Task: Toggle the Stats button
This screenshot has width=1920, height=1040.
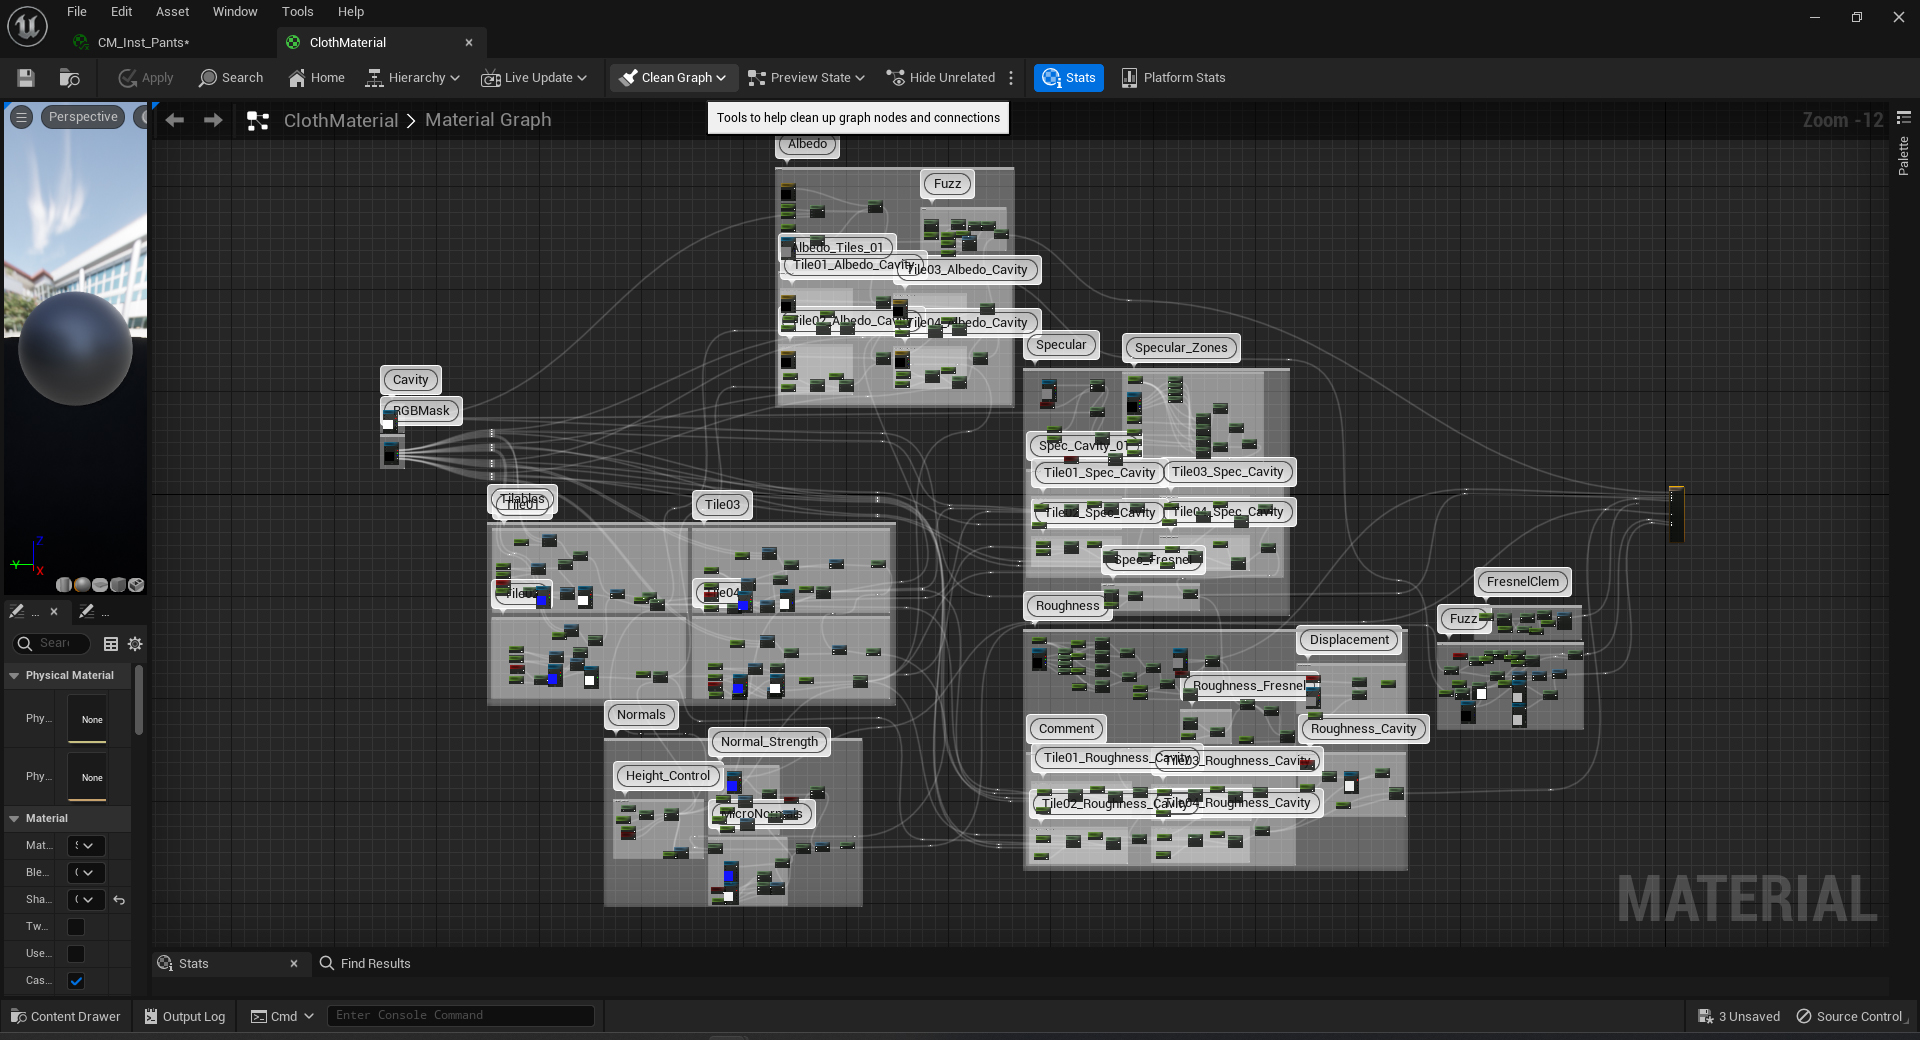Action: pos(1068,78)
